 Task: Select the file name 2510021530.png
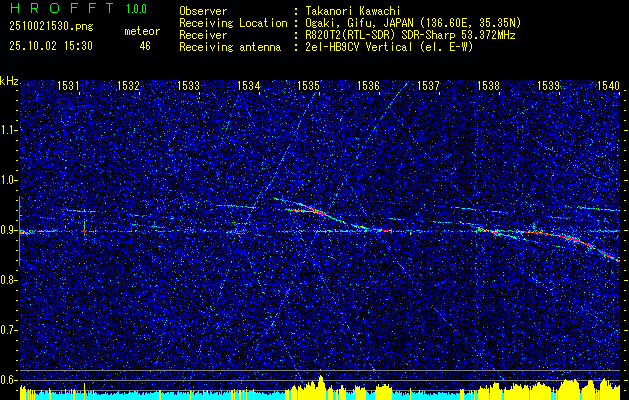click(51, 26)
